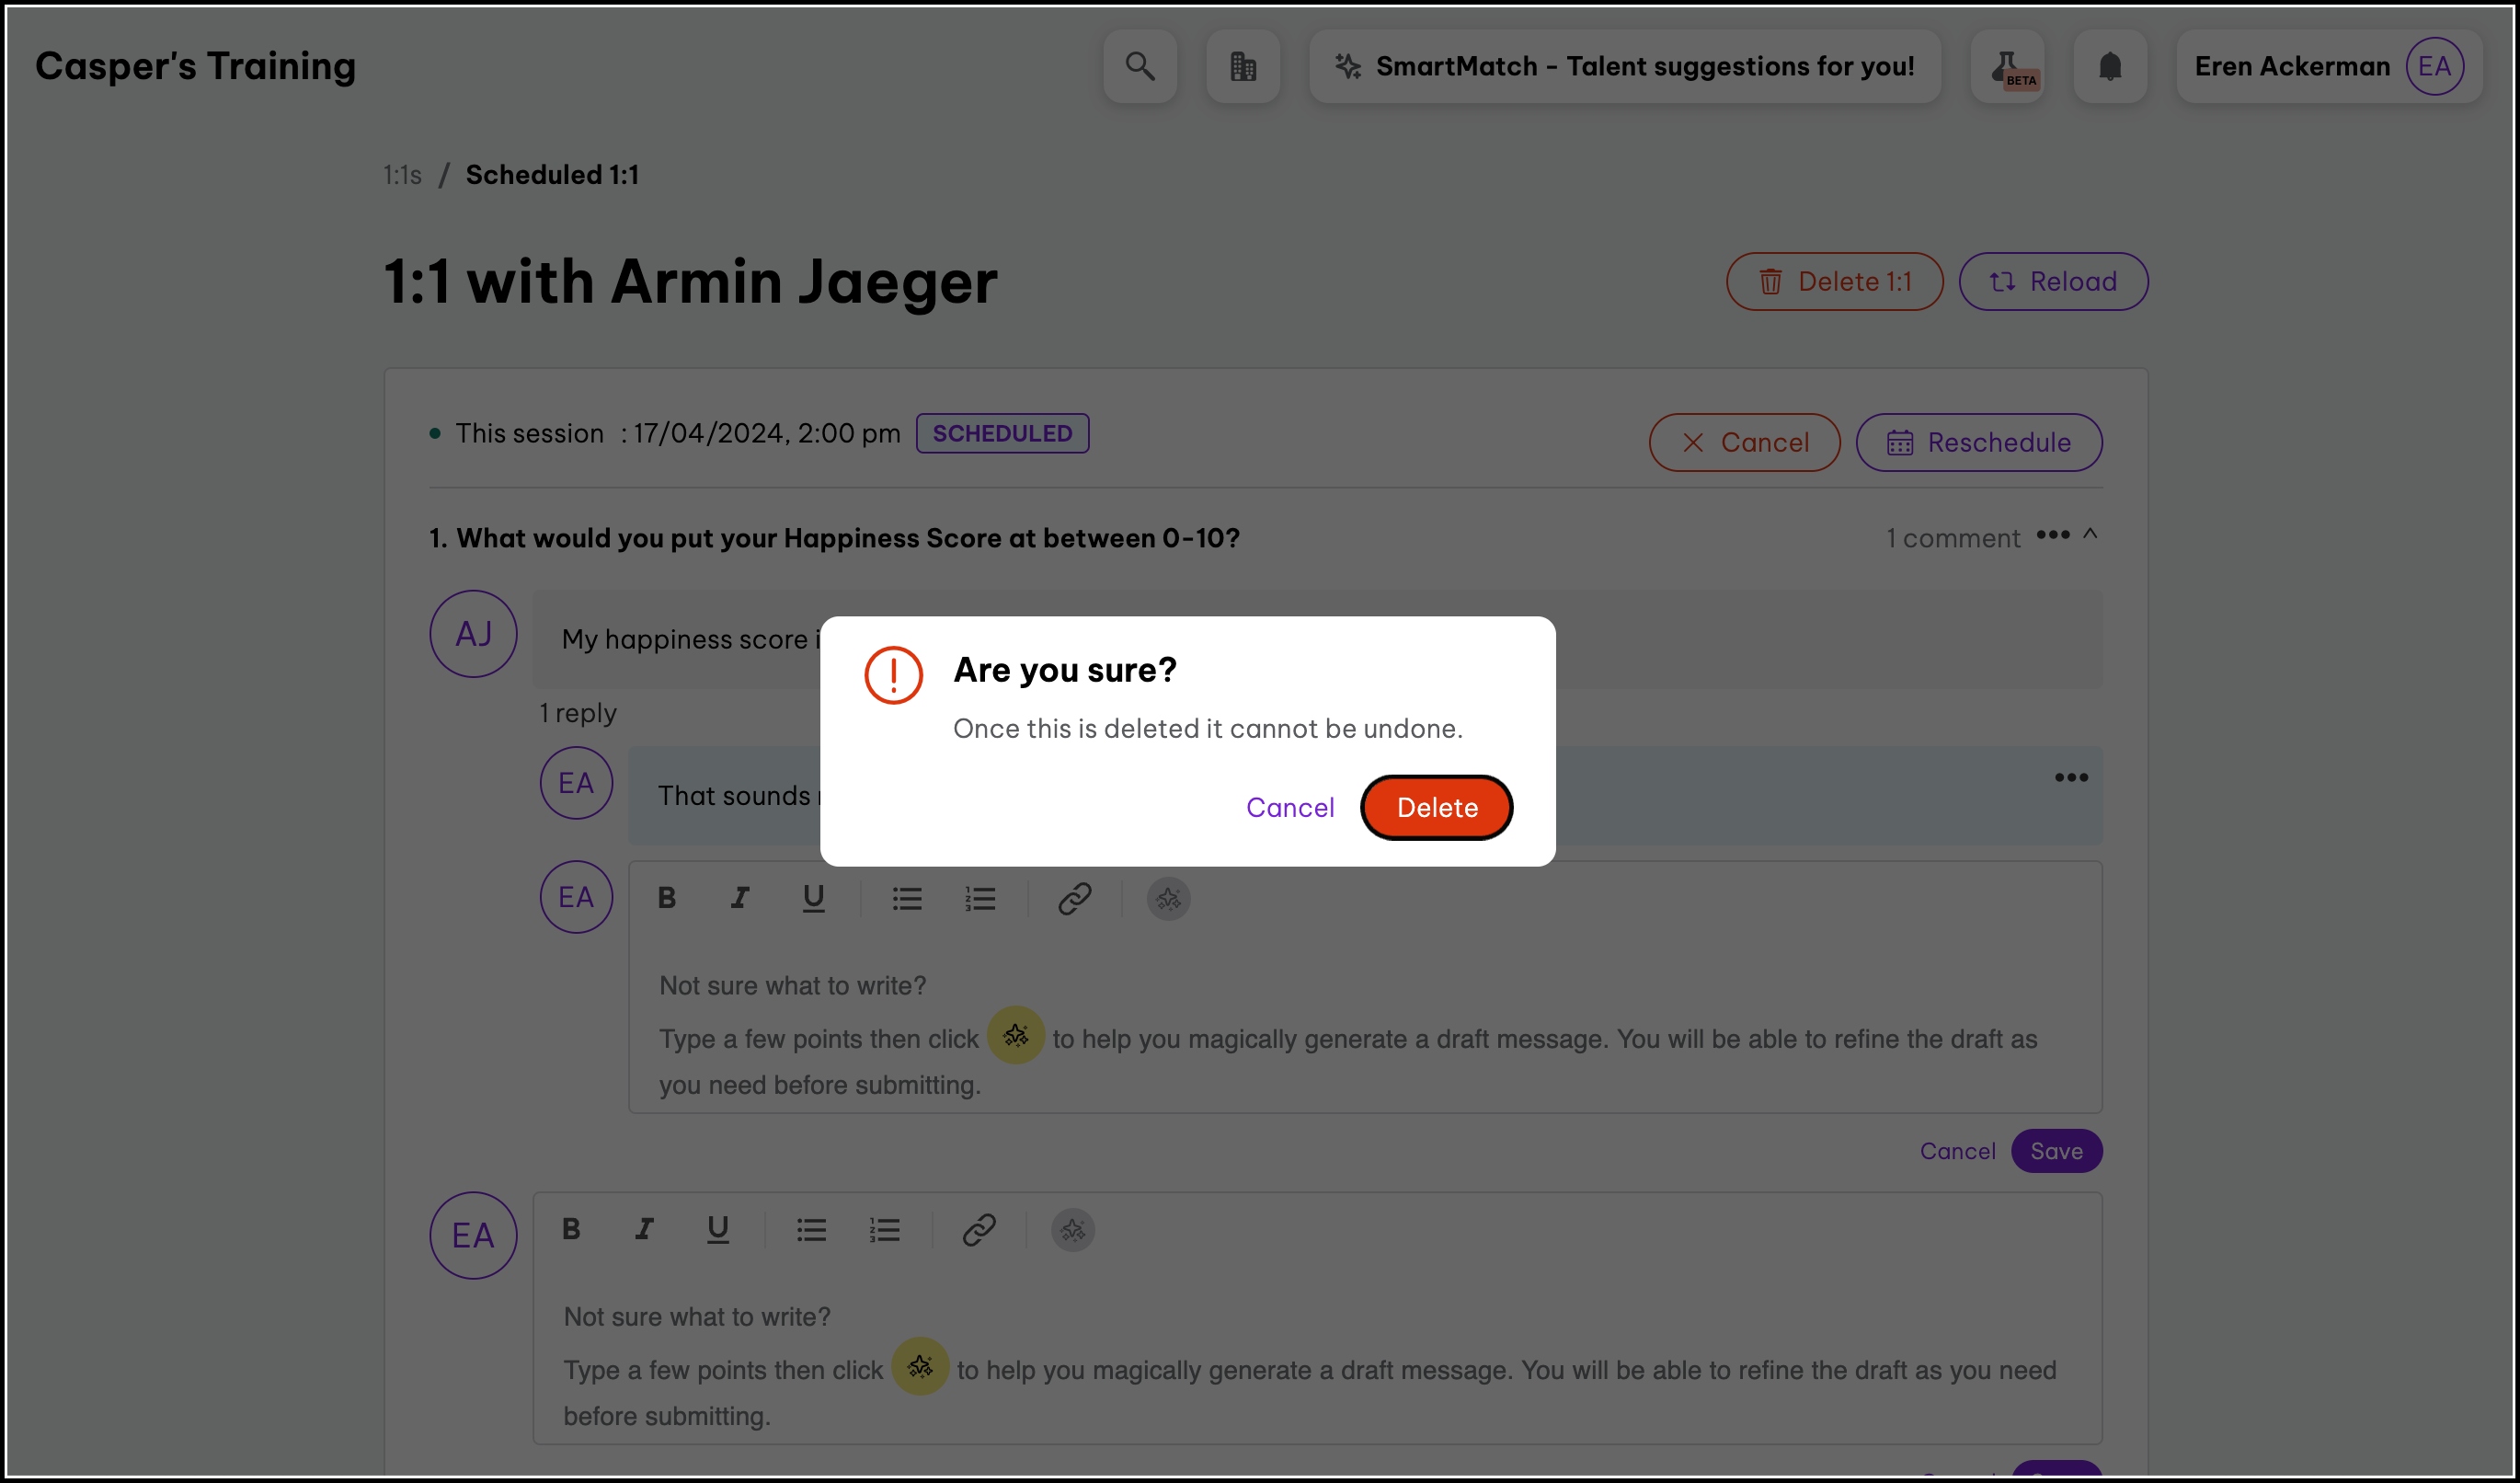Click Insert link icon in reply editor

click(1074, 898)
